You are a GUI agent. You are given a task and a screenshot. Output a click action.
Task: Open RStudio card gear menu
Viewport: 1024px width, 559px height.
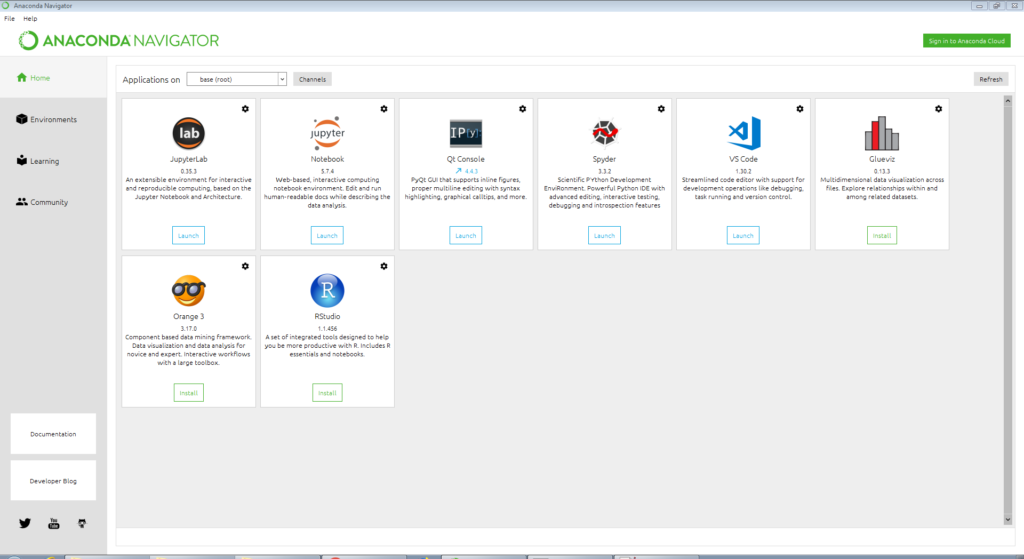click(x=384, y=266)
